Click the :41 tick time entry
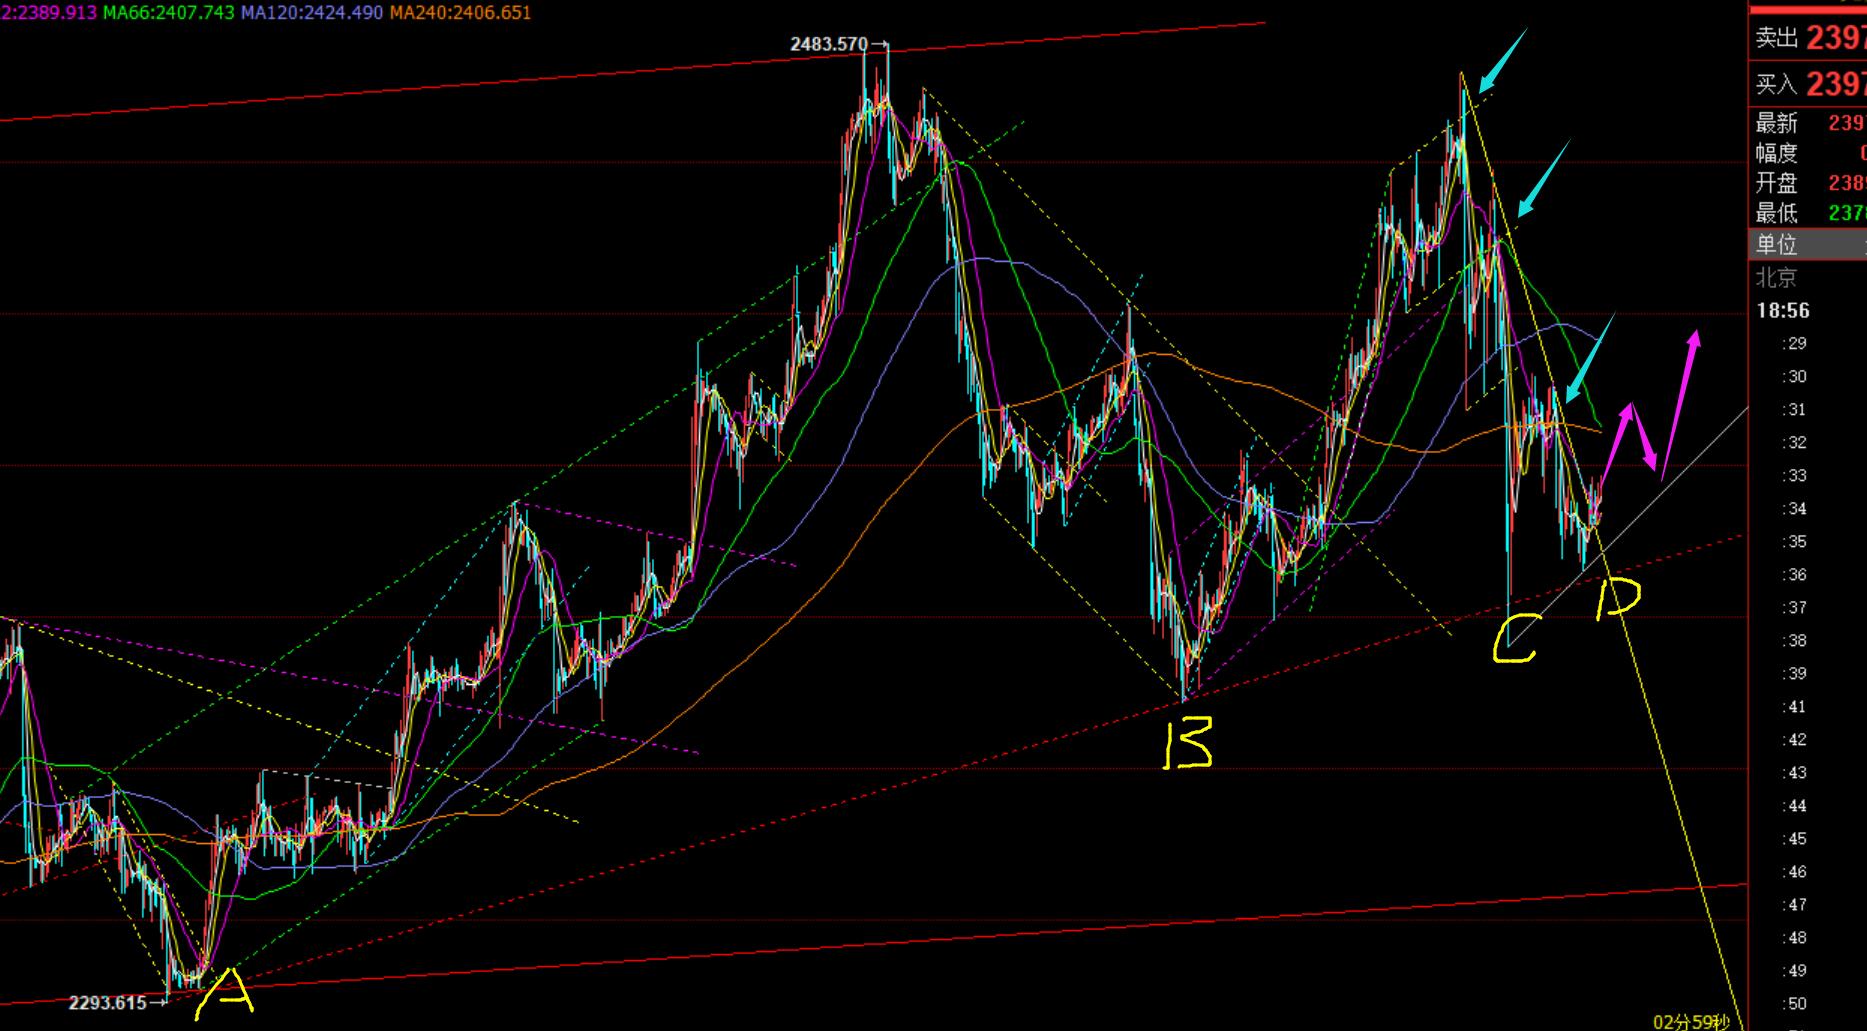Screen dimensions: 1867x1031 click(x=1795, y=706)
